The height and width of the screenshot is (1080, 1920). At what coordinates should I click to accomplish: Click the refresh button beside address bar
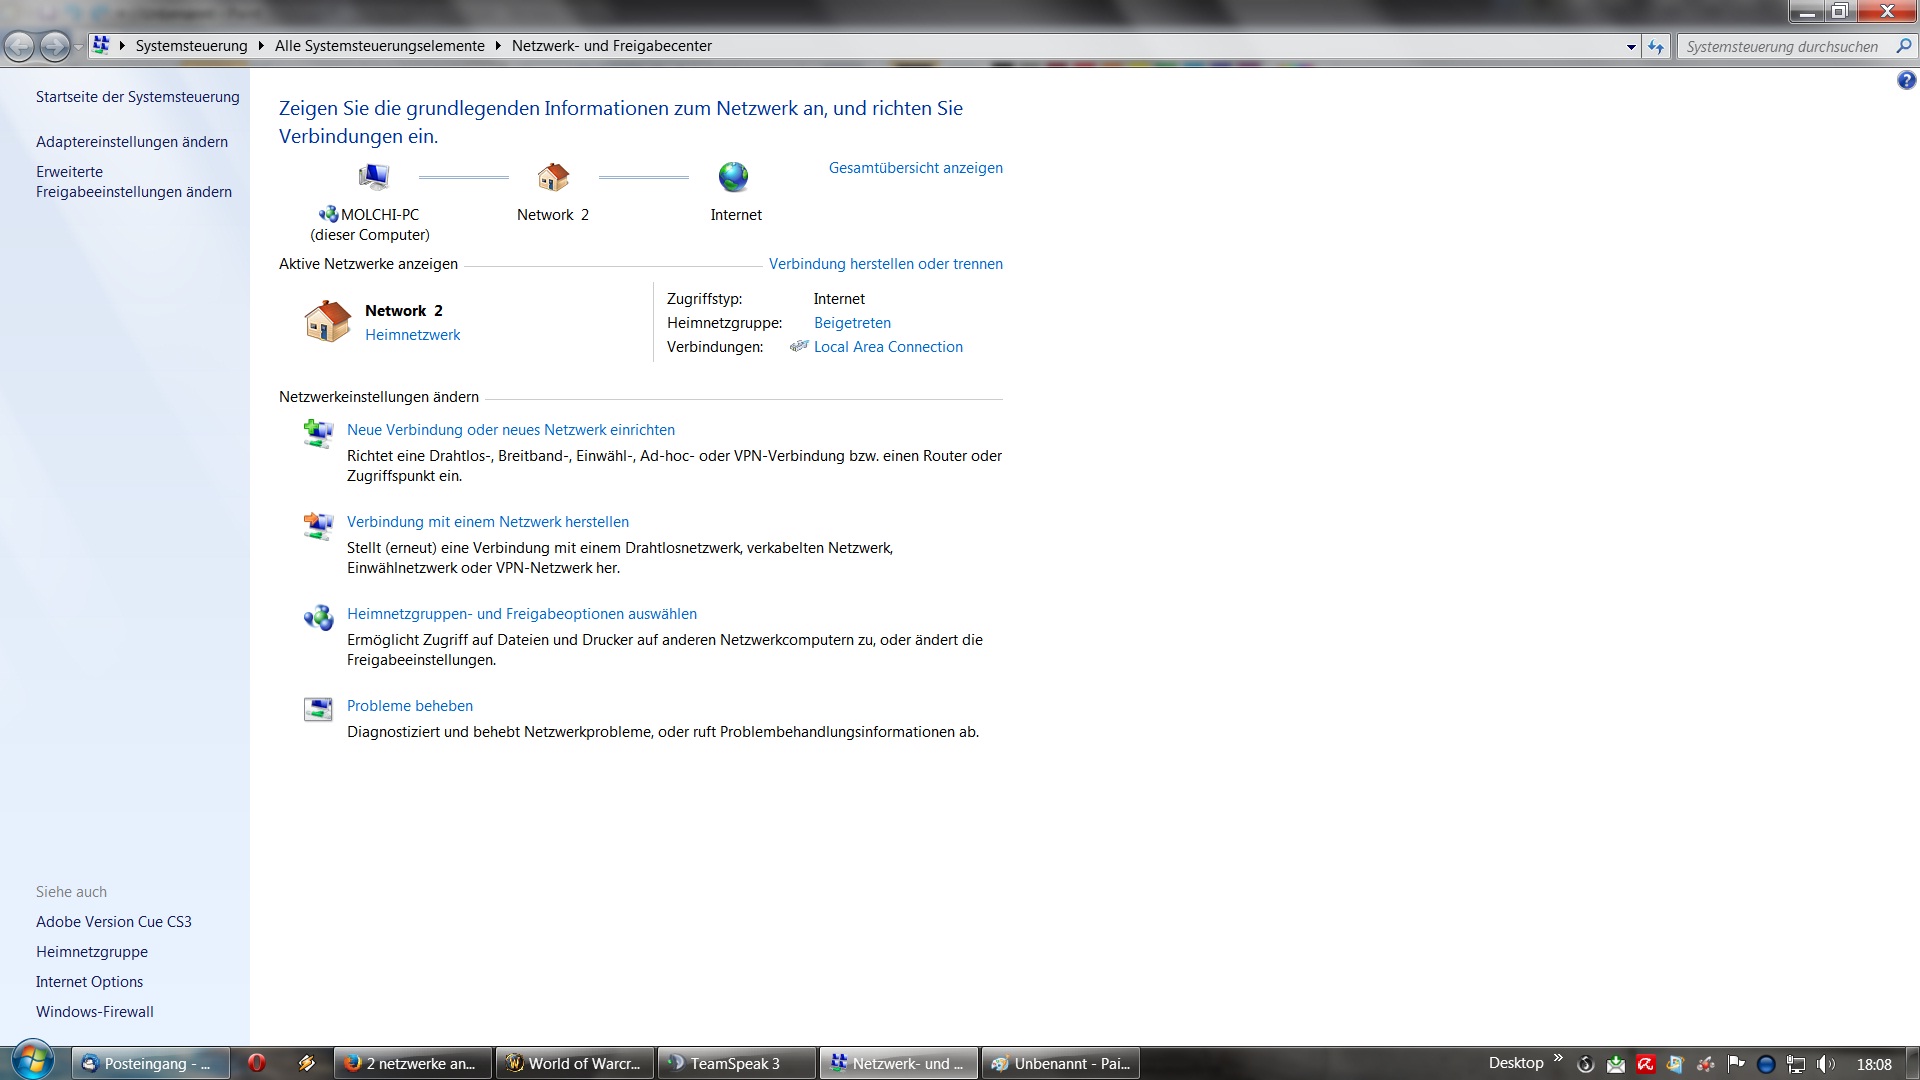coord(1656,46)
